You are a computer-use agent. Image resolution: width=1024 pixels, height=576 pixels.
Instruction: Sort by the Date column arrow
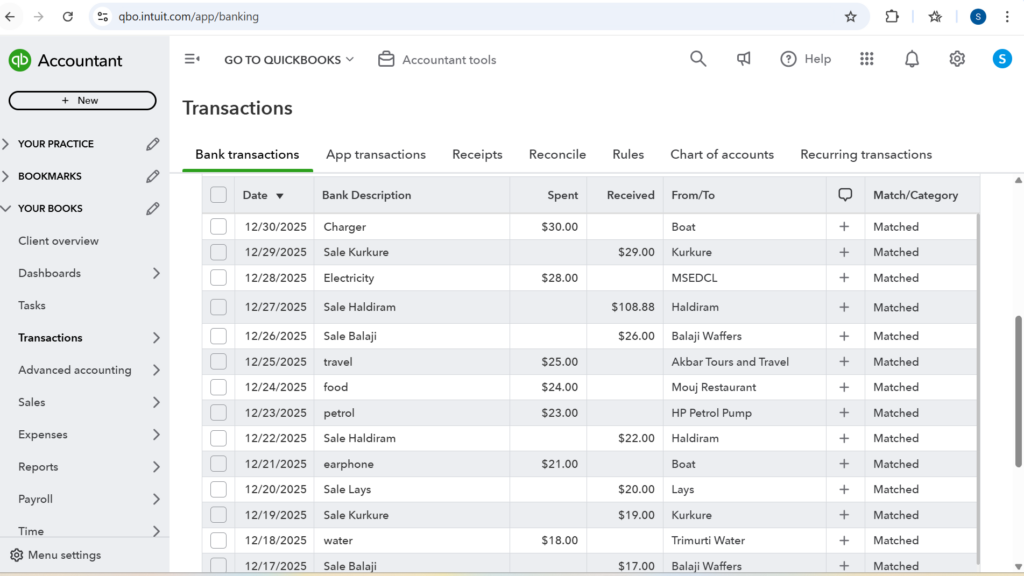tap(280, 196)
